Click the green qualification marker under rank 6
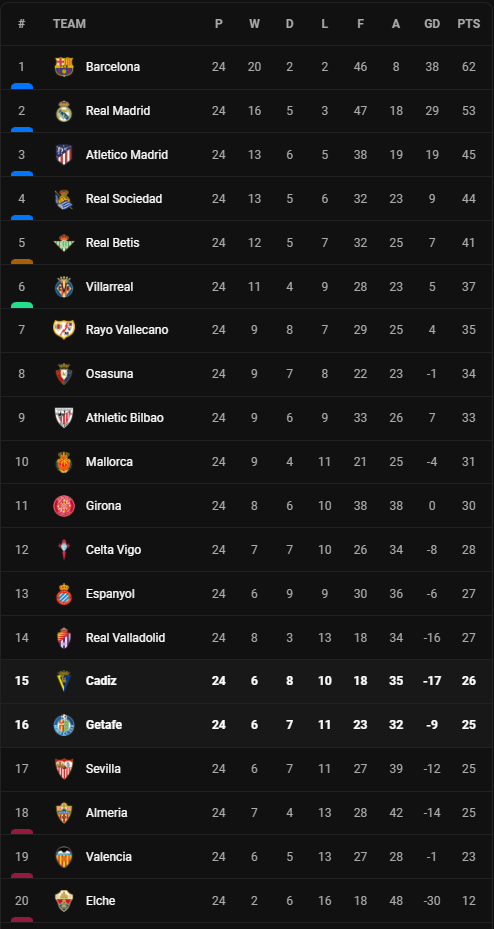This screenshot has height=929, width=494. pos(22,305)
